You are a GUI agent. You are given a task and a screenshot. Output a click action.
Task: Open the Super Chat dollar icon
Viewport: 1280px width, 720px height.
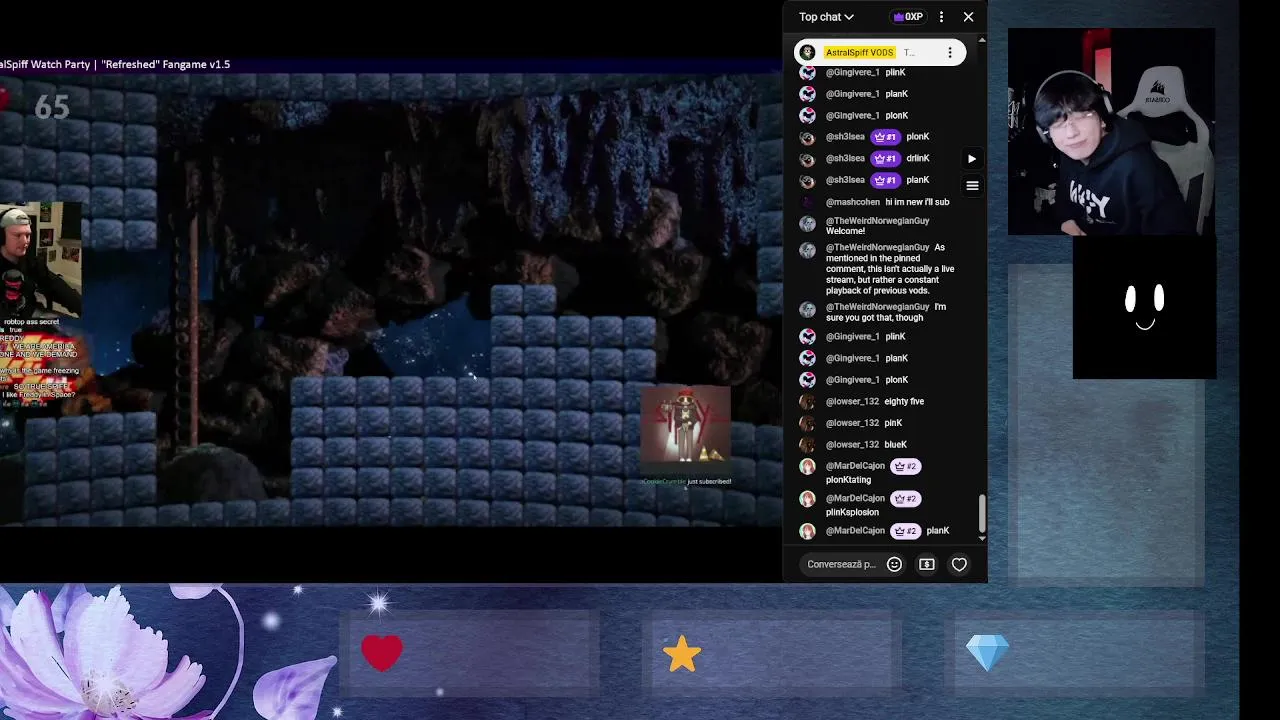point(927,564)
